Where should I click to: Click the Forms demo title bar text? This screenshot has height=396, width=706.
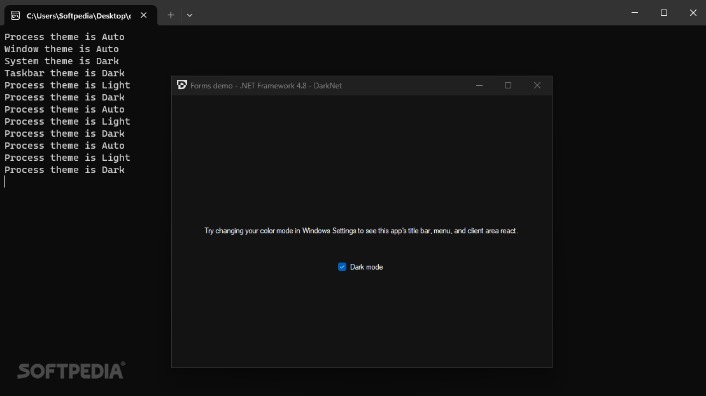click(266, 86)
